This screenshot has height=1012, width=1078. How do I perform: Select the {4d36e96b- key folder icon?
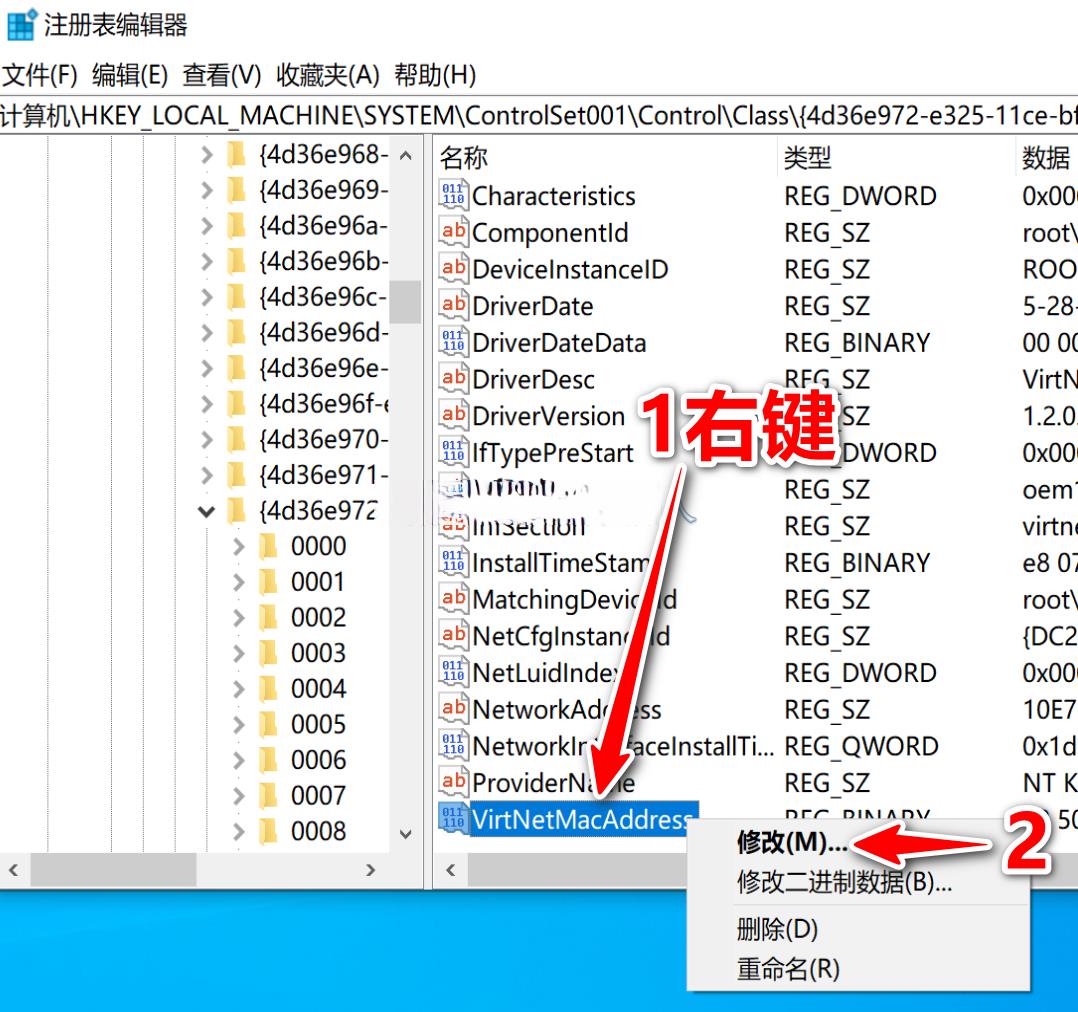[236, 261]
